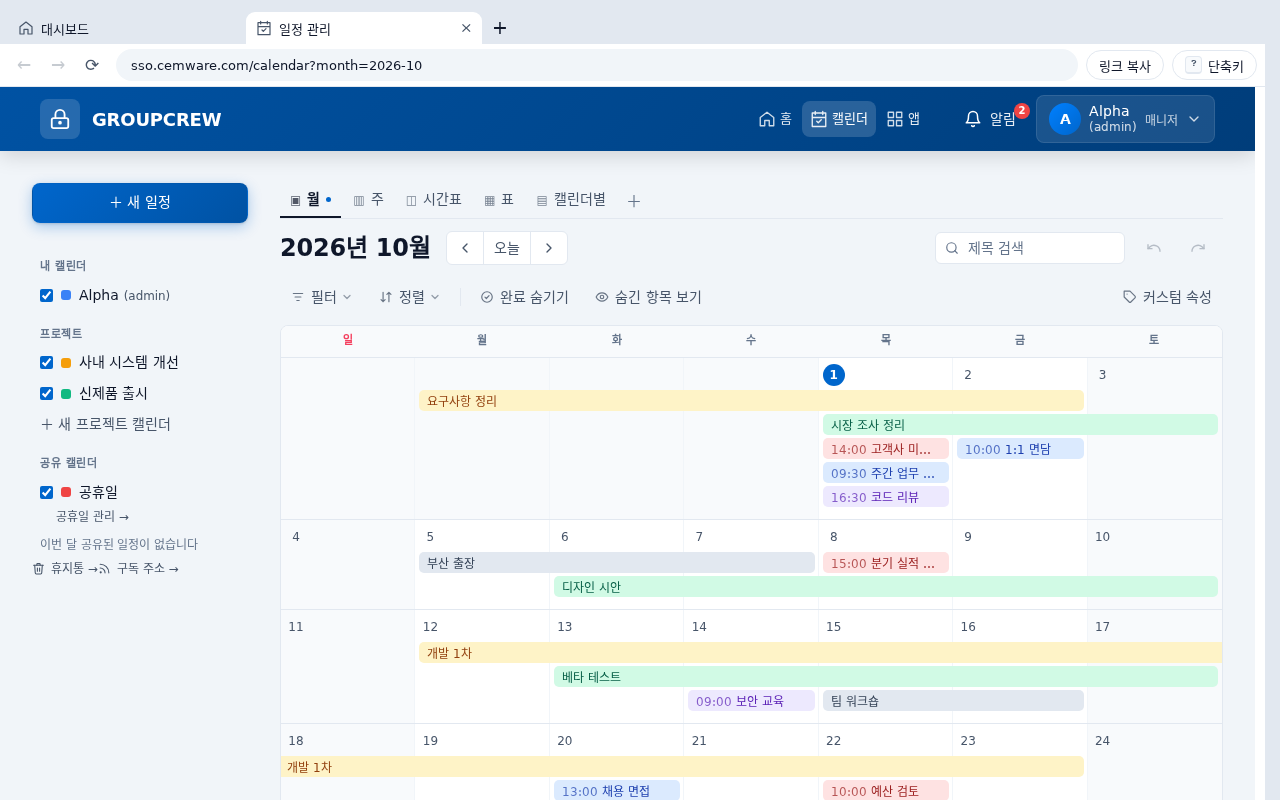Close the 일정 관리 browser tab
The image size is (1280, 800).
pos(466,28)
